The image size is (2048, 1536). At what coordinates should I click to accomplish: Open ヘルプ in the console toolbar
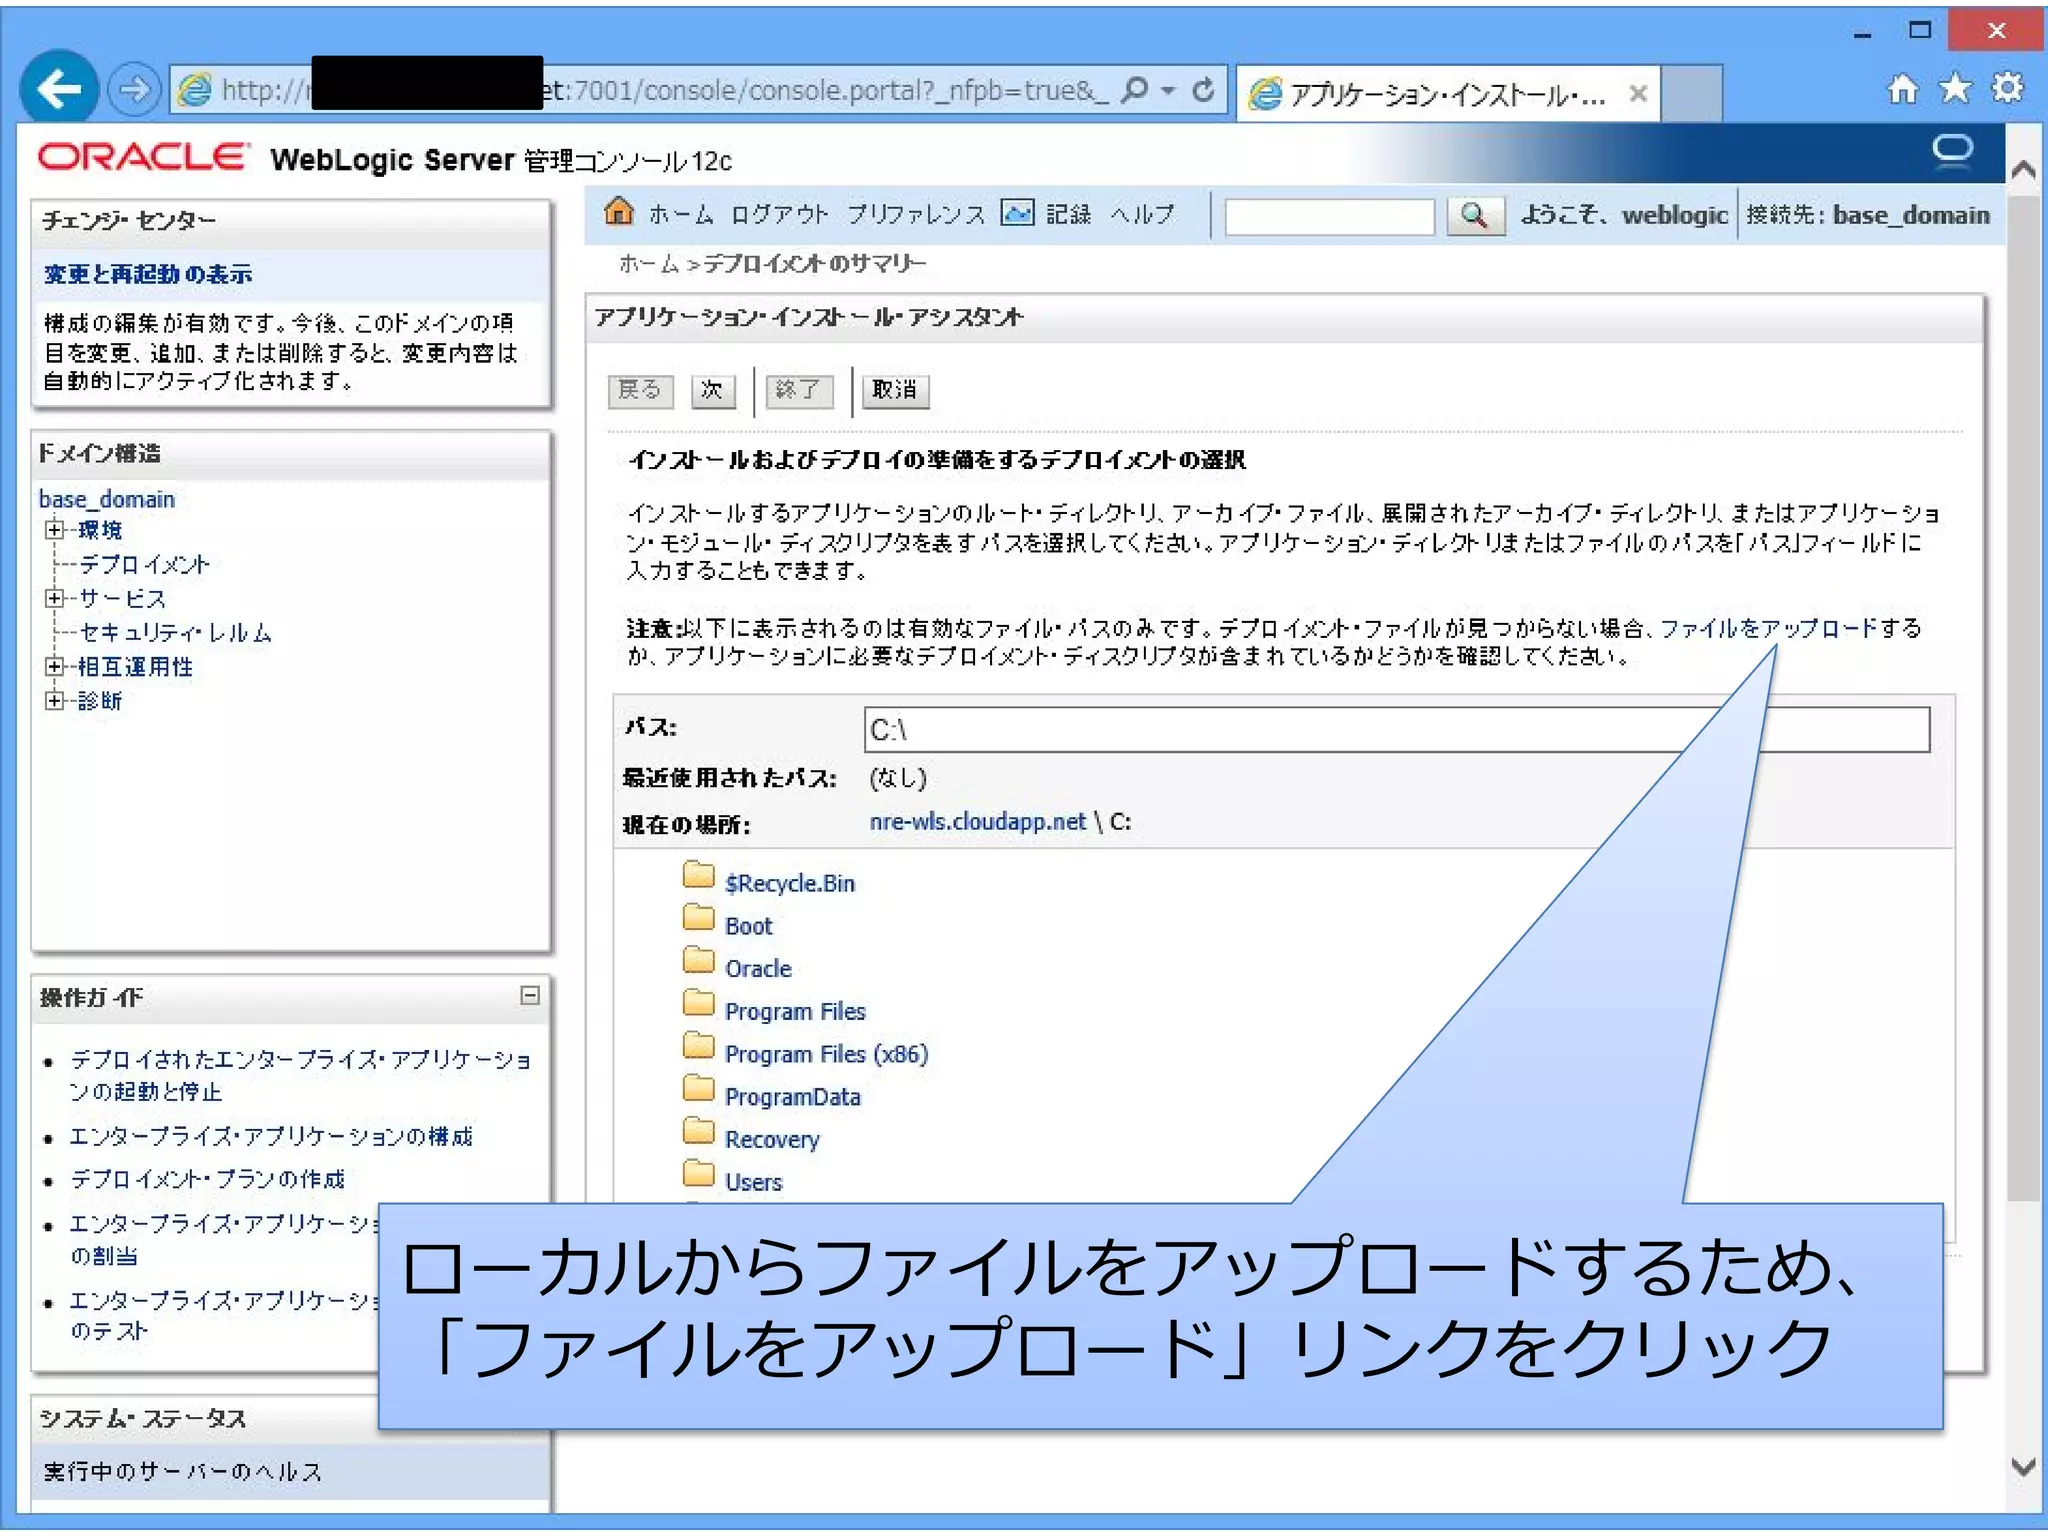1142,215
